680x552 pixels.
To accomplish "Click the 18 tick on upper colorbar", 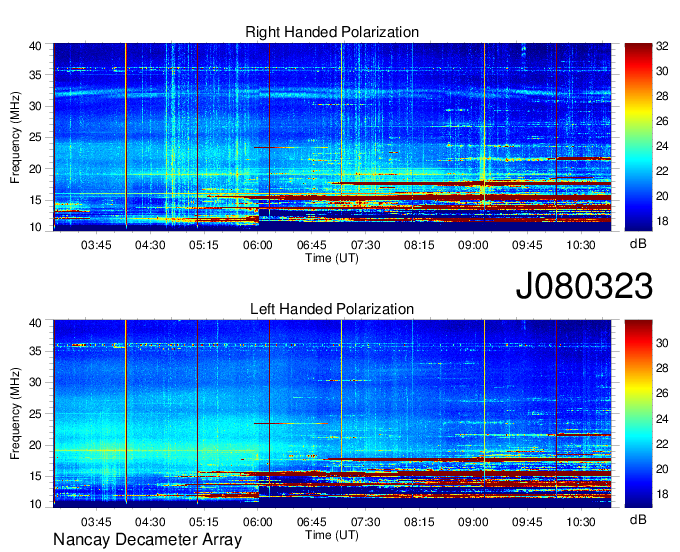I will coord(662,221).
